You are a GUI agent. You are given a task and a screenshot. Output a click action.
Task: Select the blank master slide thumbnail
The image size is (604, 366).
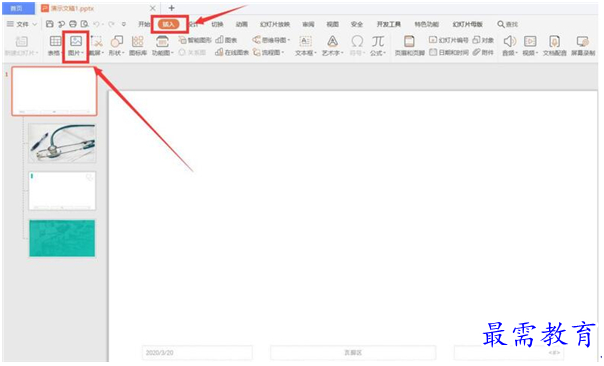click(54, 91)
